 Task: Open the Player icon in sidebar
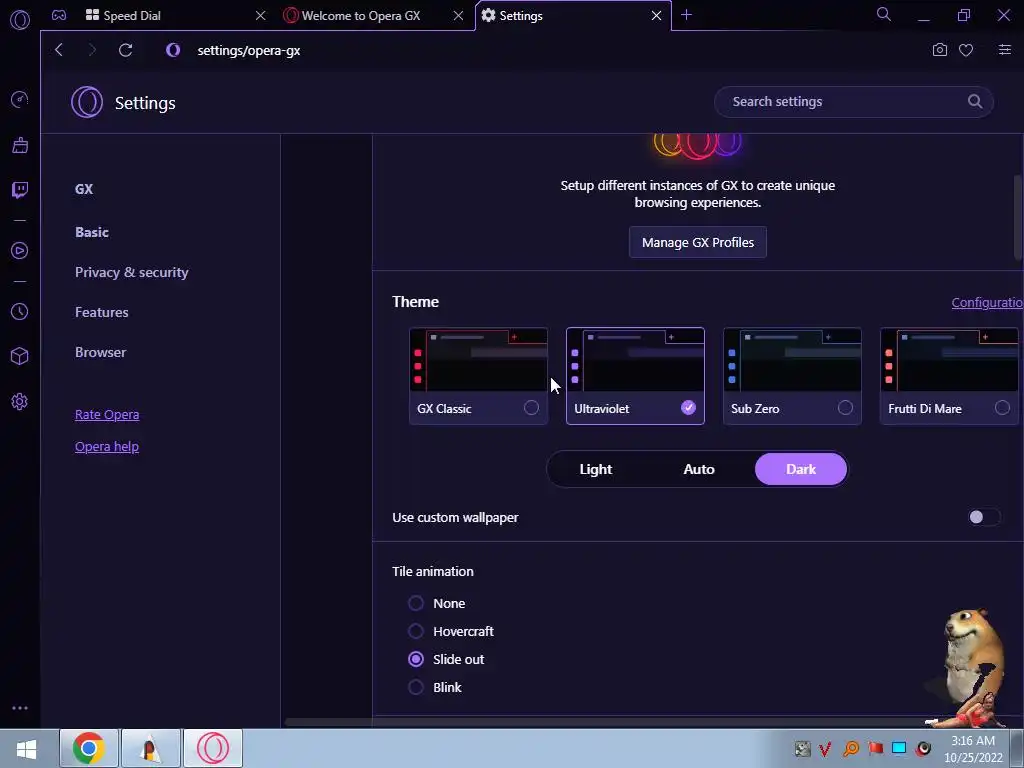[x=20, y=251]
